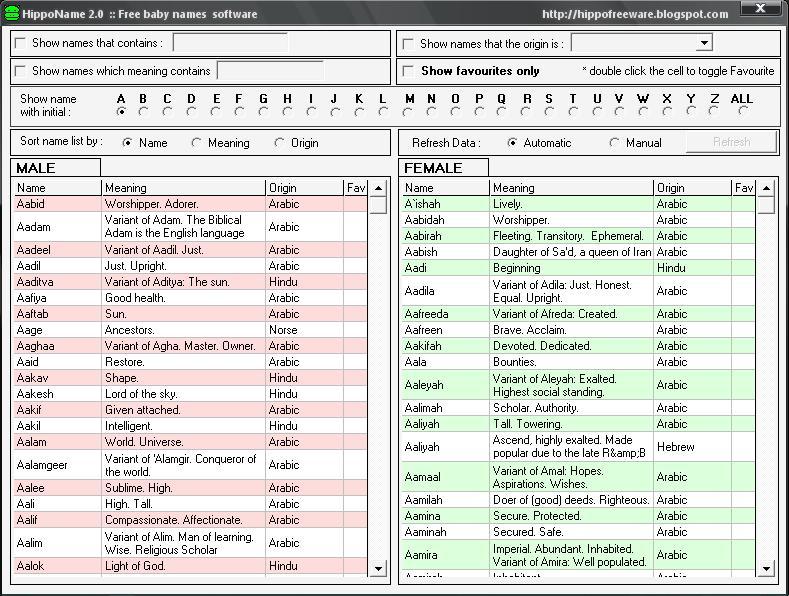Enable 'Show names that contains' checkbox

click(21, 44)
